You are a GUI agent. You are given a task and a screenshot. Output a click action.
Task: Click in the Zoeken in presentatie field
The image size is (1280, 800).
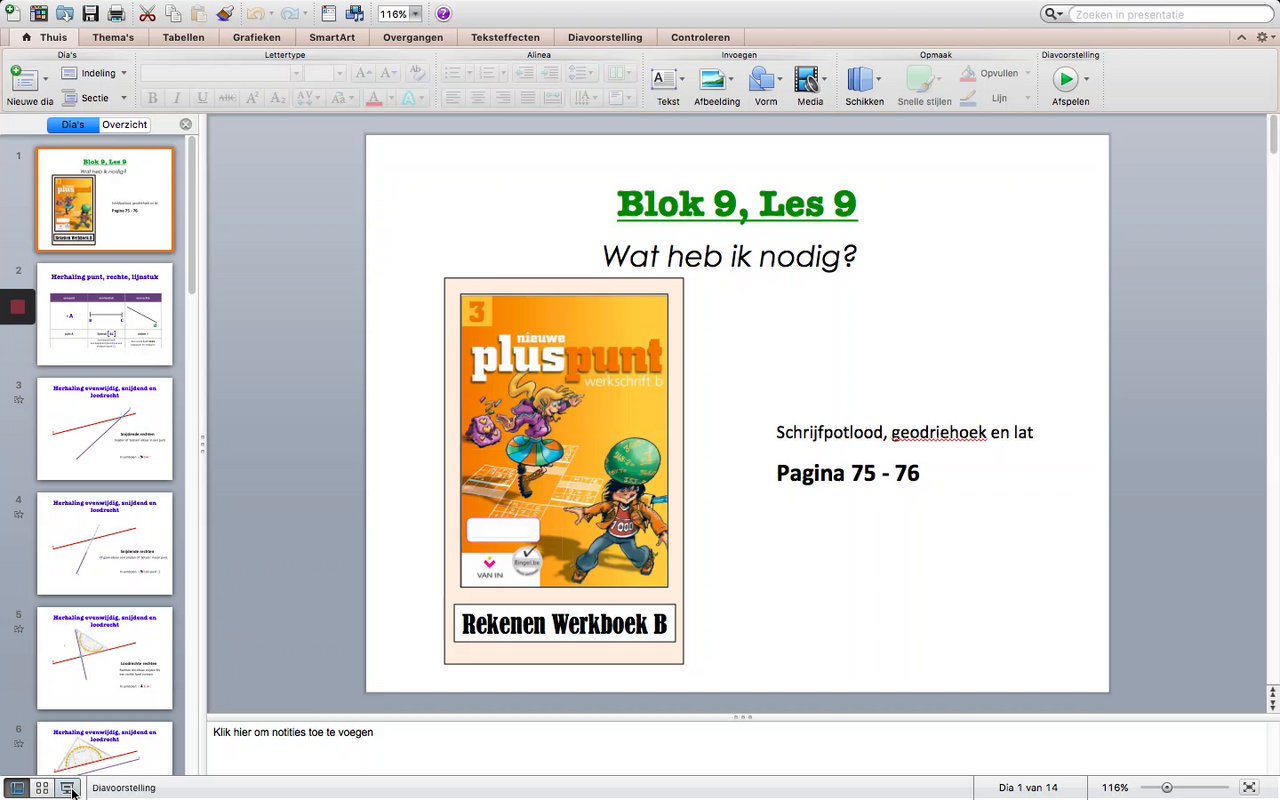coord(1170,14)
